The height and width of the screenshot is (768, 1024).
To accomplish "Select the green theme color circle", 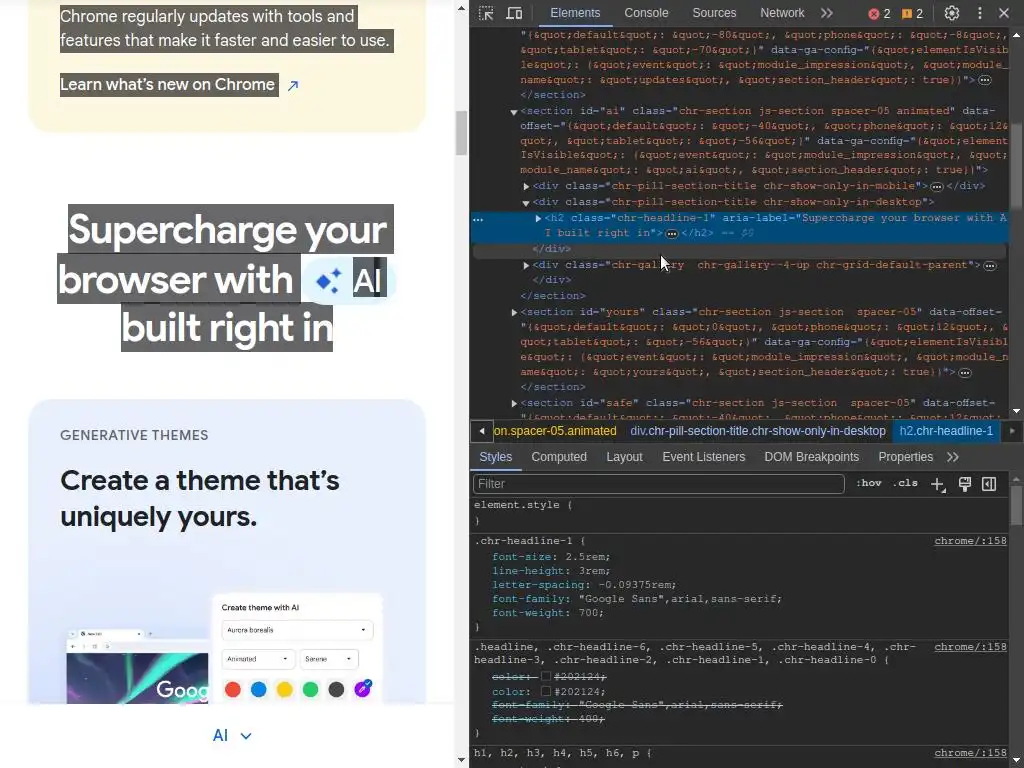I will click(x=310, y=689).
